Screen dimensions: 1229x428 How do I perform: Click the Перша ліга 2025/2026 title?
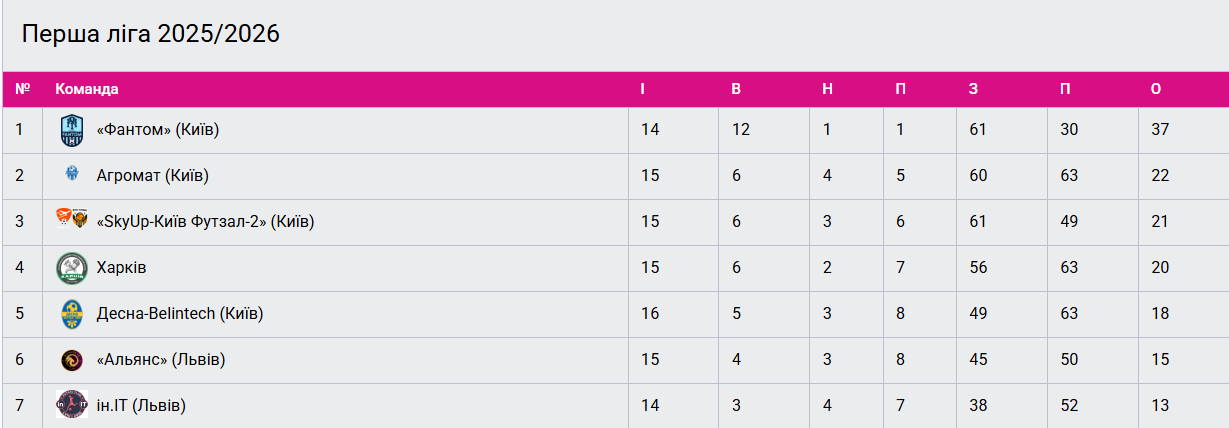point(150,35)
